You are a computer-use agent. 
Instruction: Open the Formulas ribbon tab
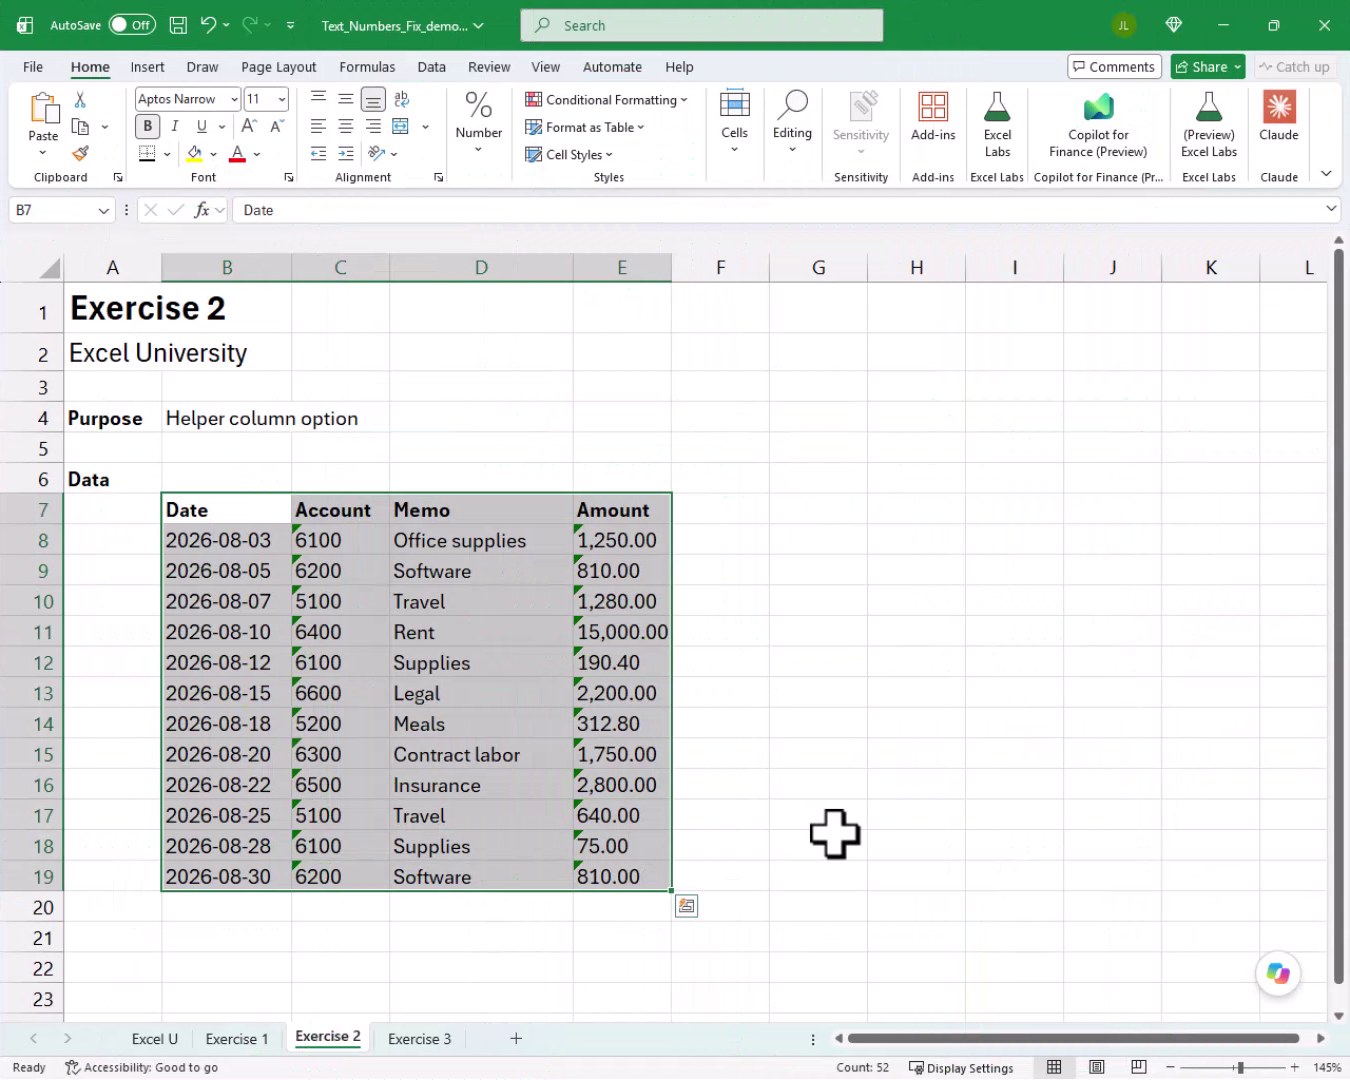point(367,67)
